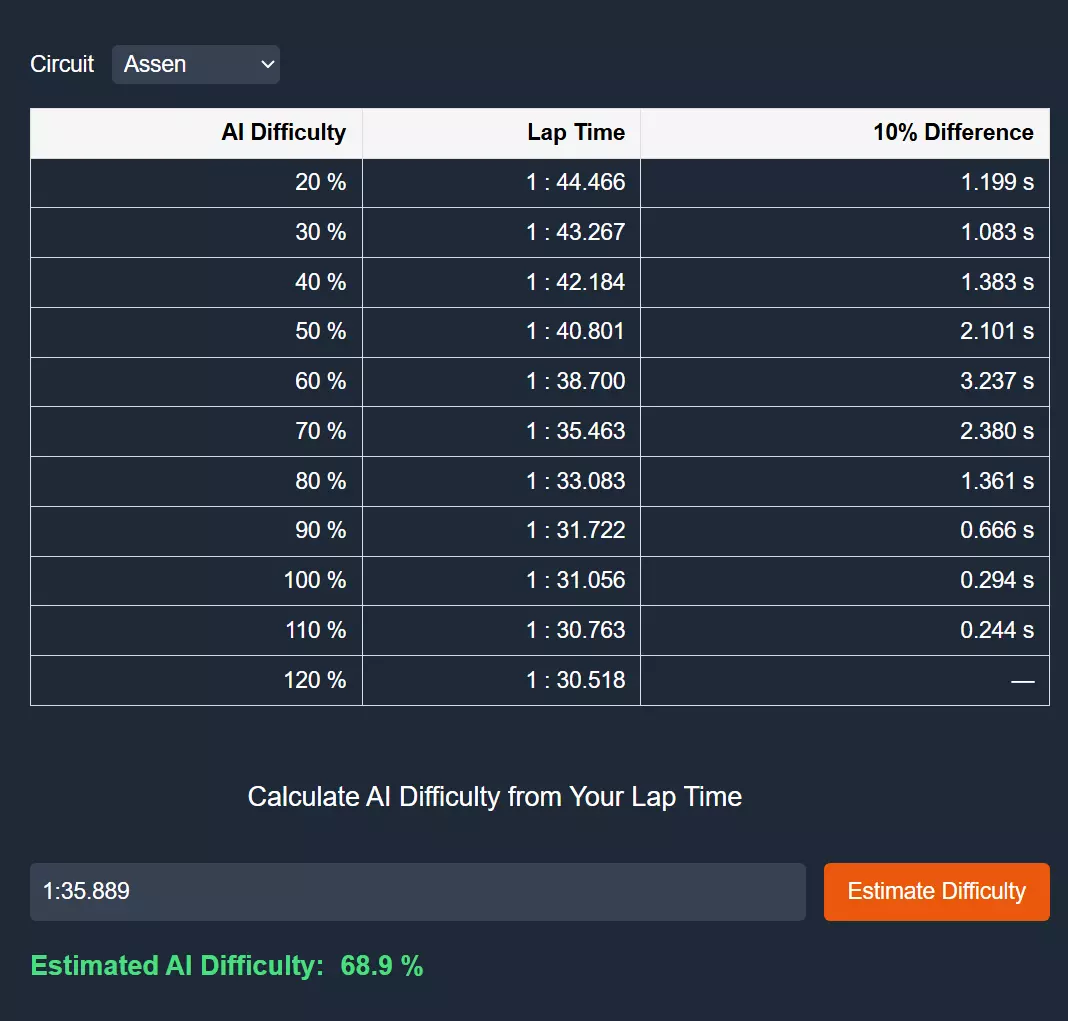Viewport: 1068px width, 1021px height.
Task: Click the 1.361 s difference value
Action: pos(997,482)
